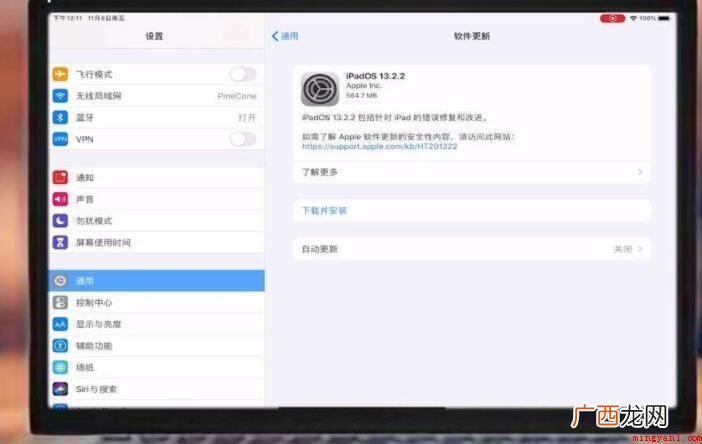Image resolution: width=702 pixels, height=444 pixels.
Task: Open Wi-Fi (无线局域网) settings row
Action: [157, 96]
